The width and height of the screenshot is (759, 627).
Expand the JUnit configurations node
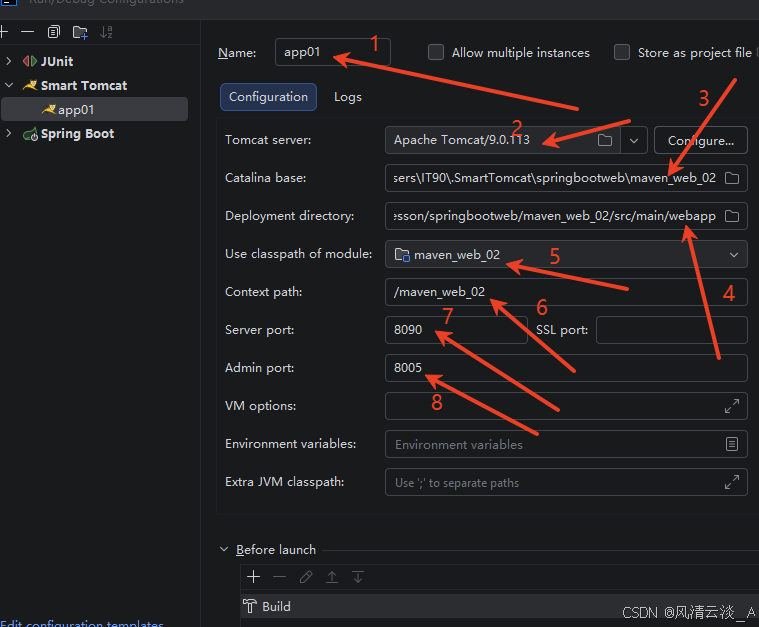(9, 61)
